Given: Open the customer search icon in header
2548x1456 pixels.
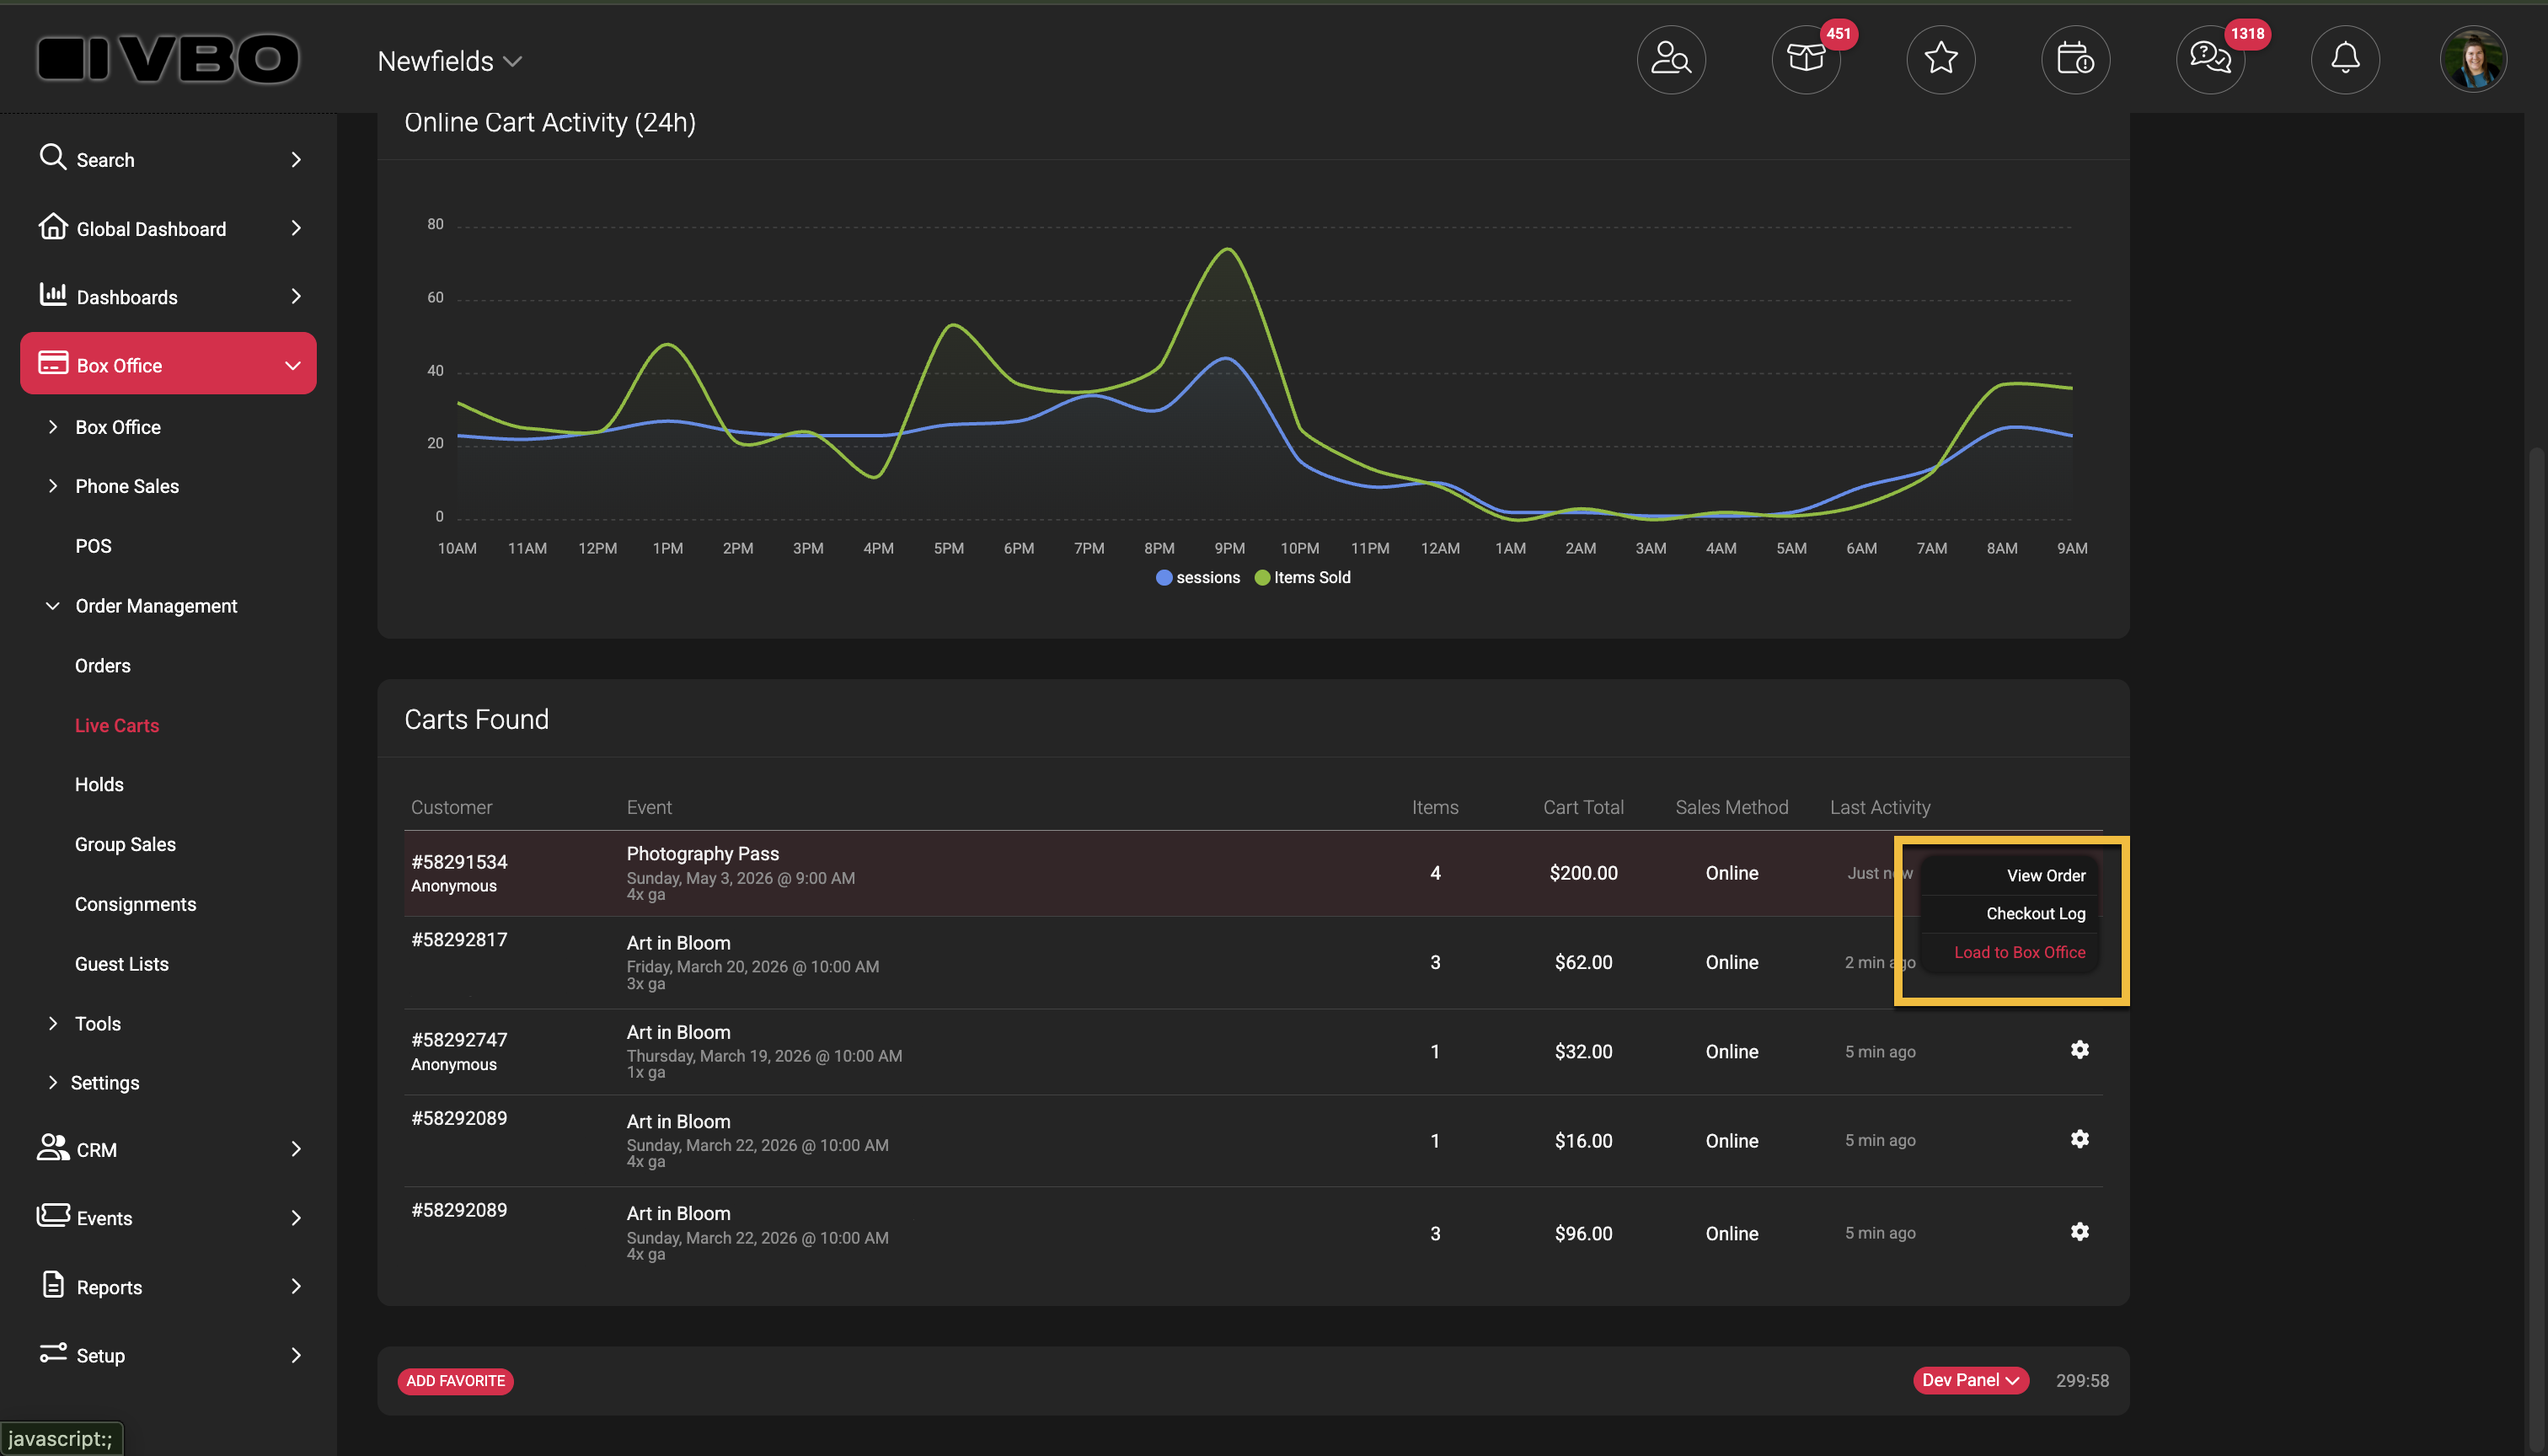Looking at the screenshot, I should tap(1671, 59).
